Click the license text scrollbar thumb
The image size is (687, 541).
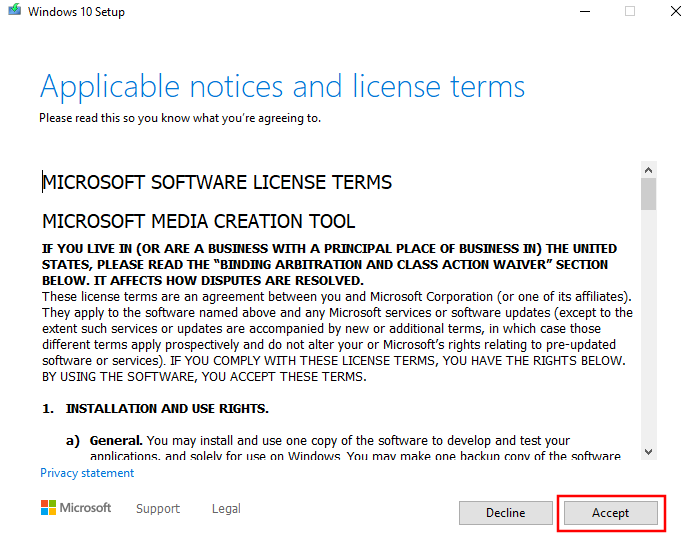[648, 194]
